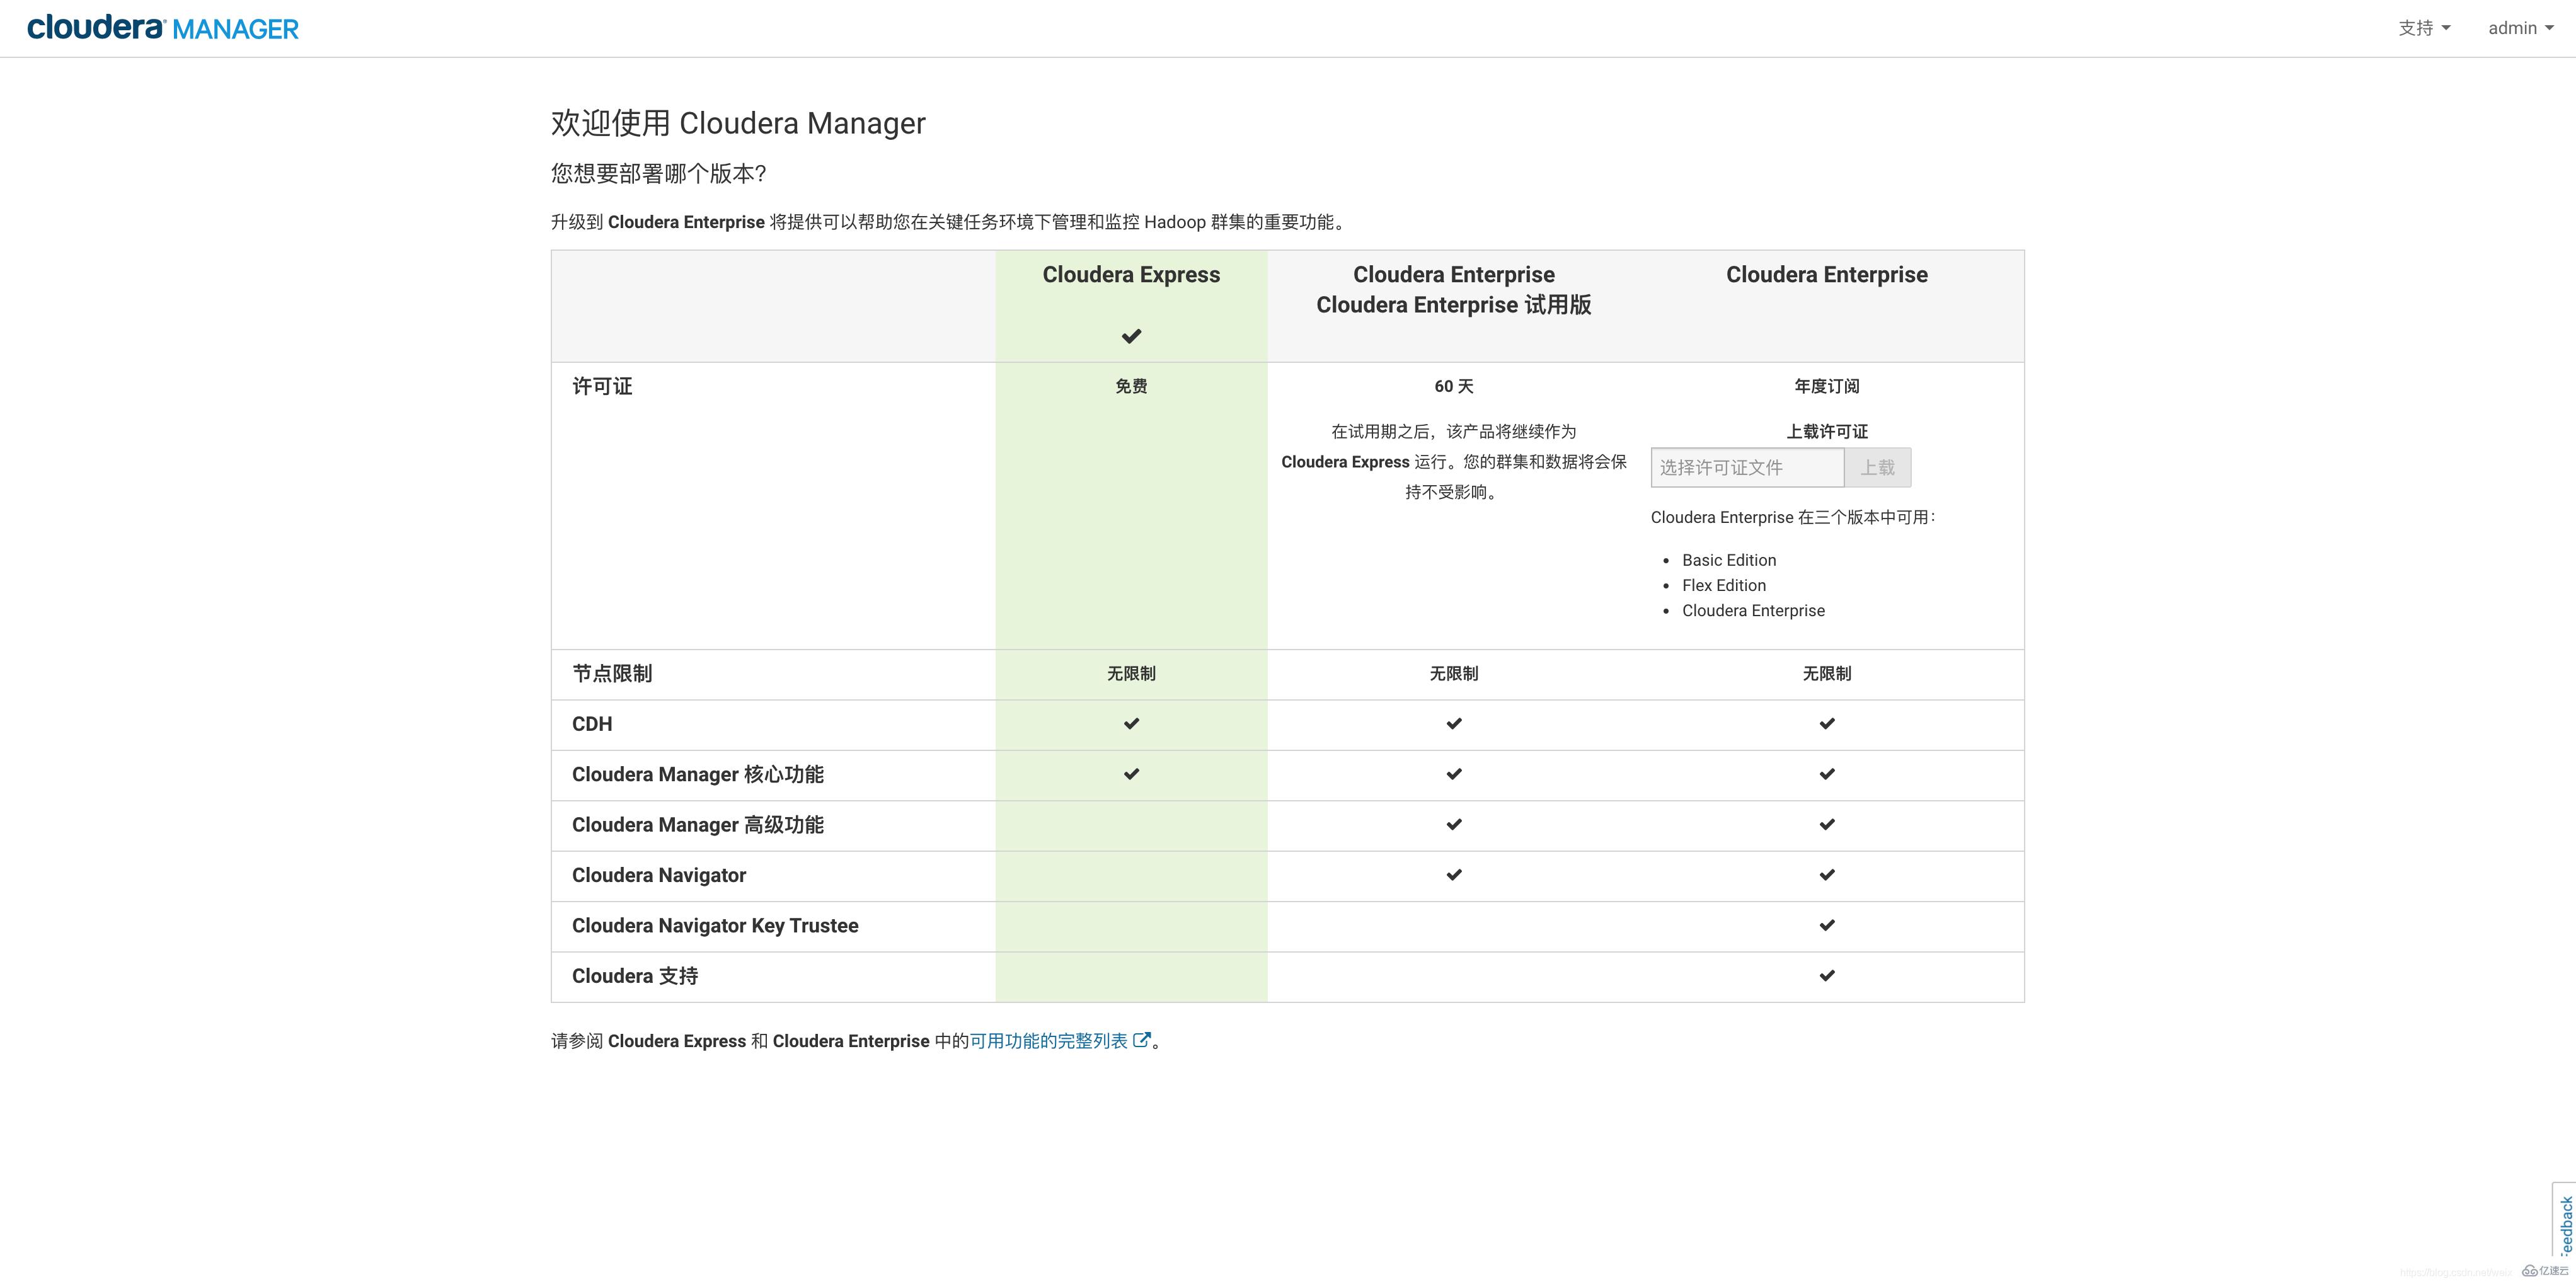
Task: Click trial column checkmark for Cloudera Navigator
Action: (x=1454, y=875)
